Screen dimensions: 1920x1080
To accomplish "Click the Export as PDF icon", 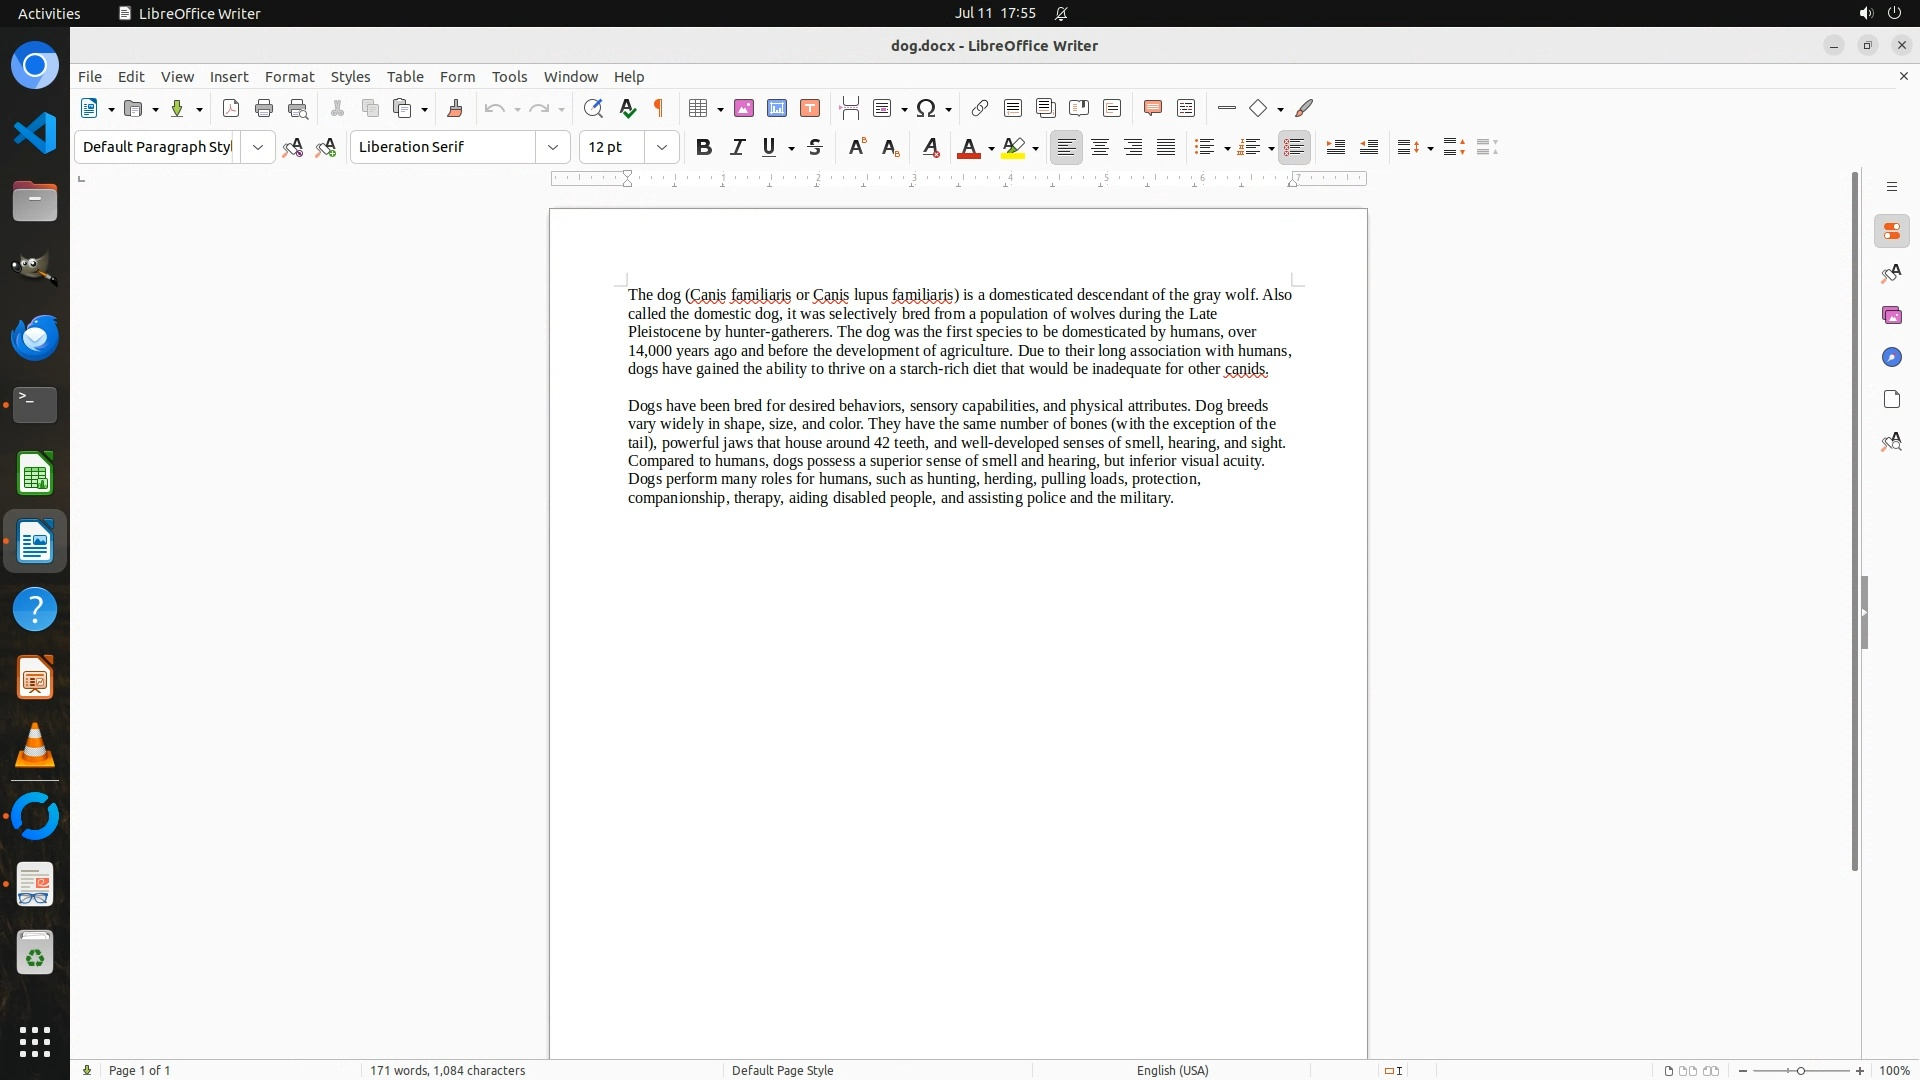I will [x=231, y=108].
